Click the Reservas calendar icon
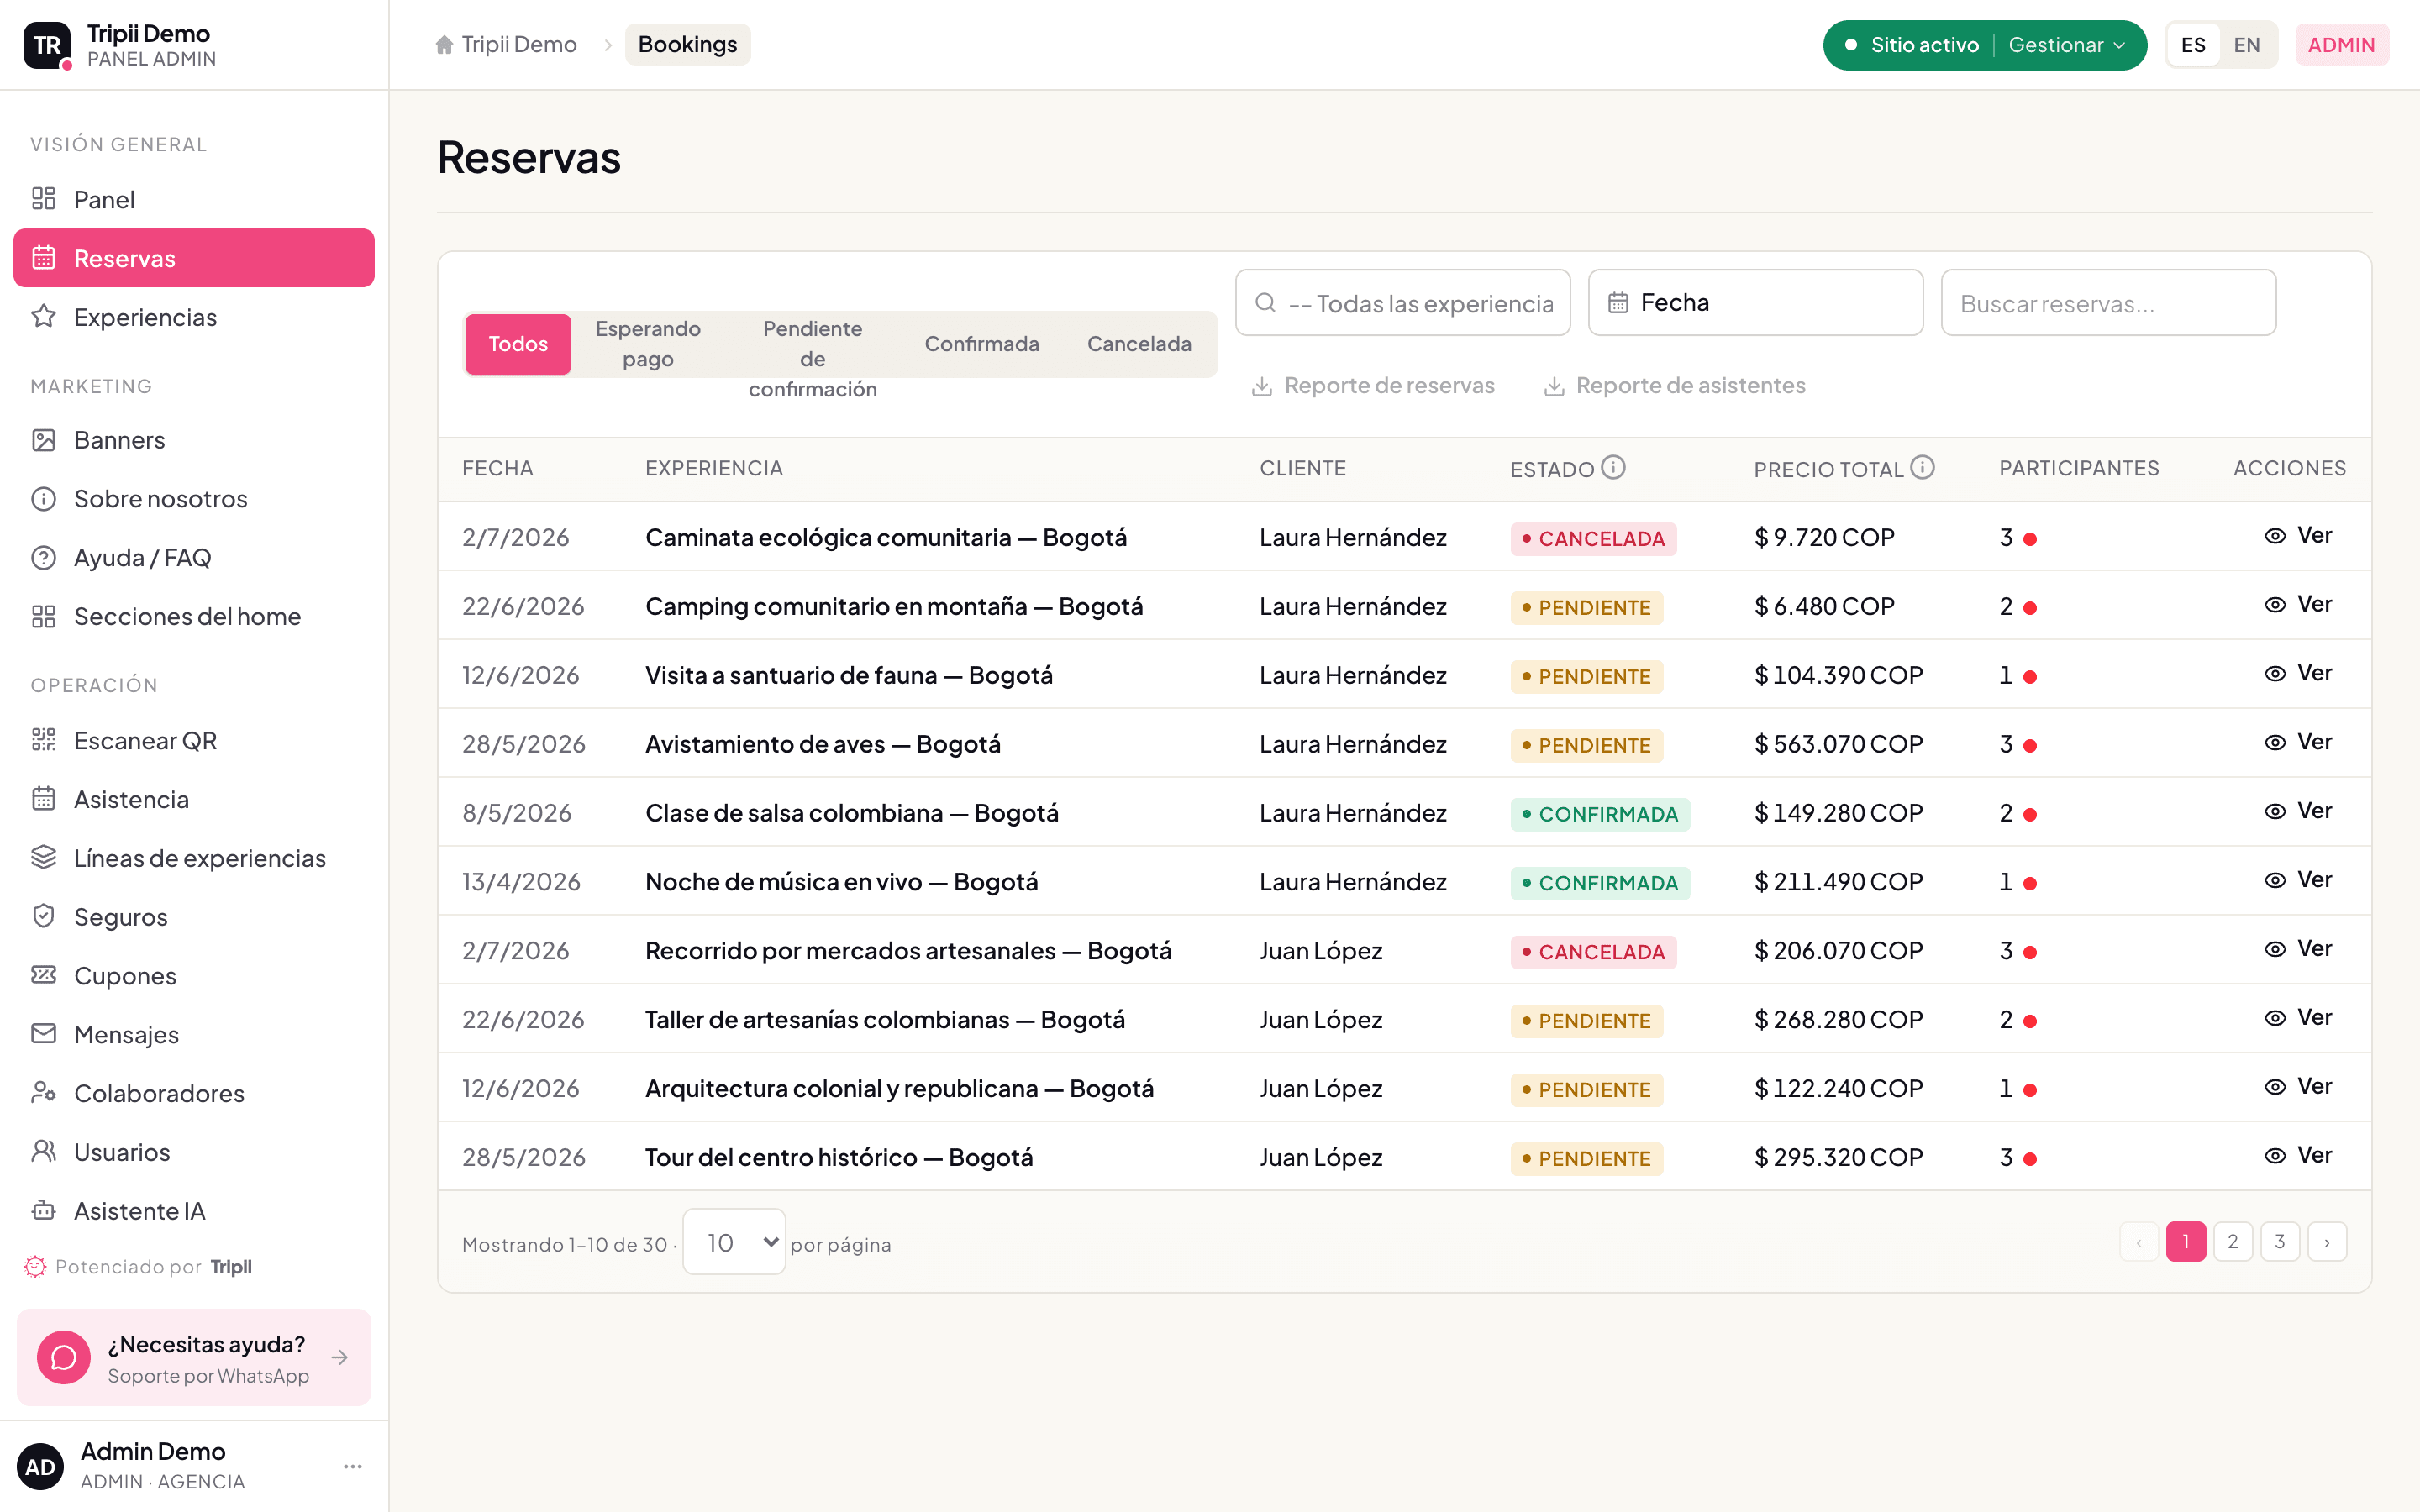 pos(43,258)
